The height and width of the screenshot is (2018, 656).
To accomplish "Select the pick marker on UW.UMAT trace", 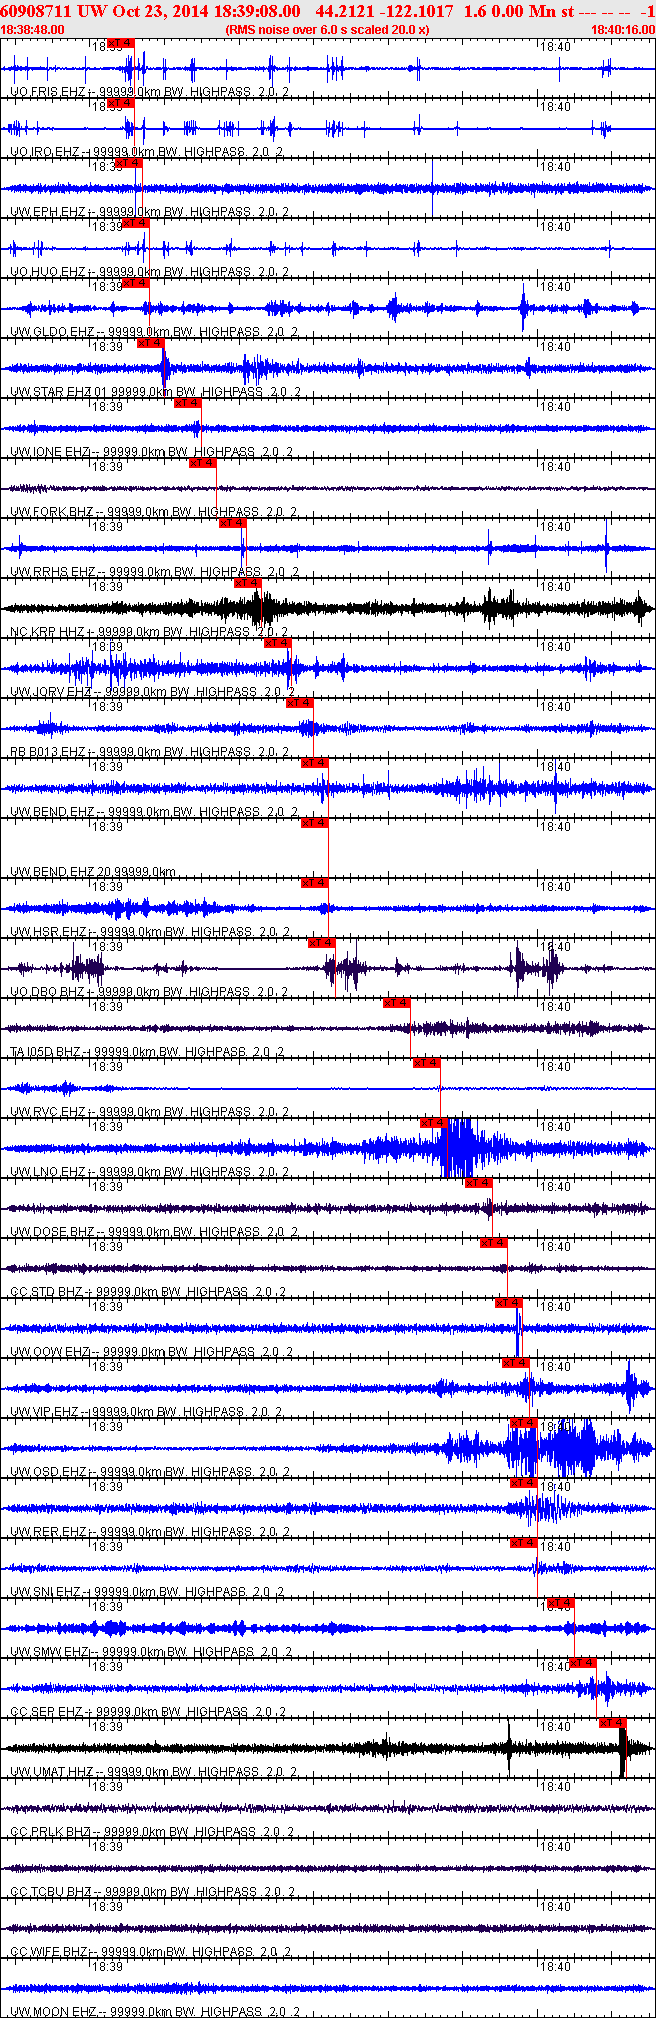I will [612, 1723].
